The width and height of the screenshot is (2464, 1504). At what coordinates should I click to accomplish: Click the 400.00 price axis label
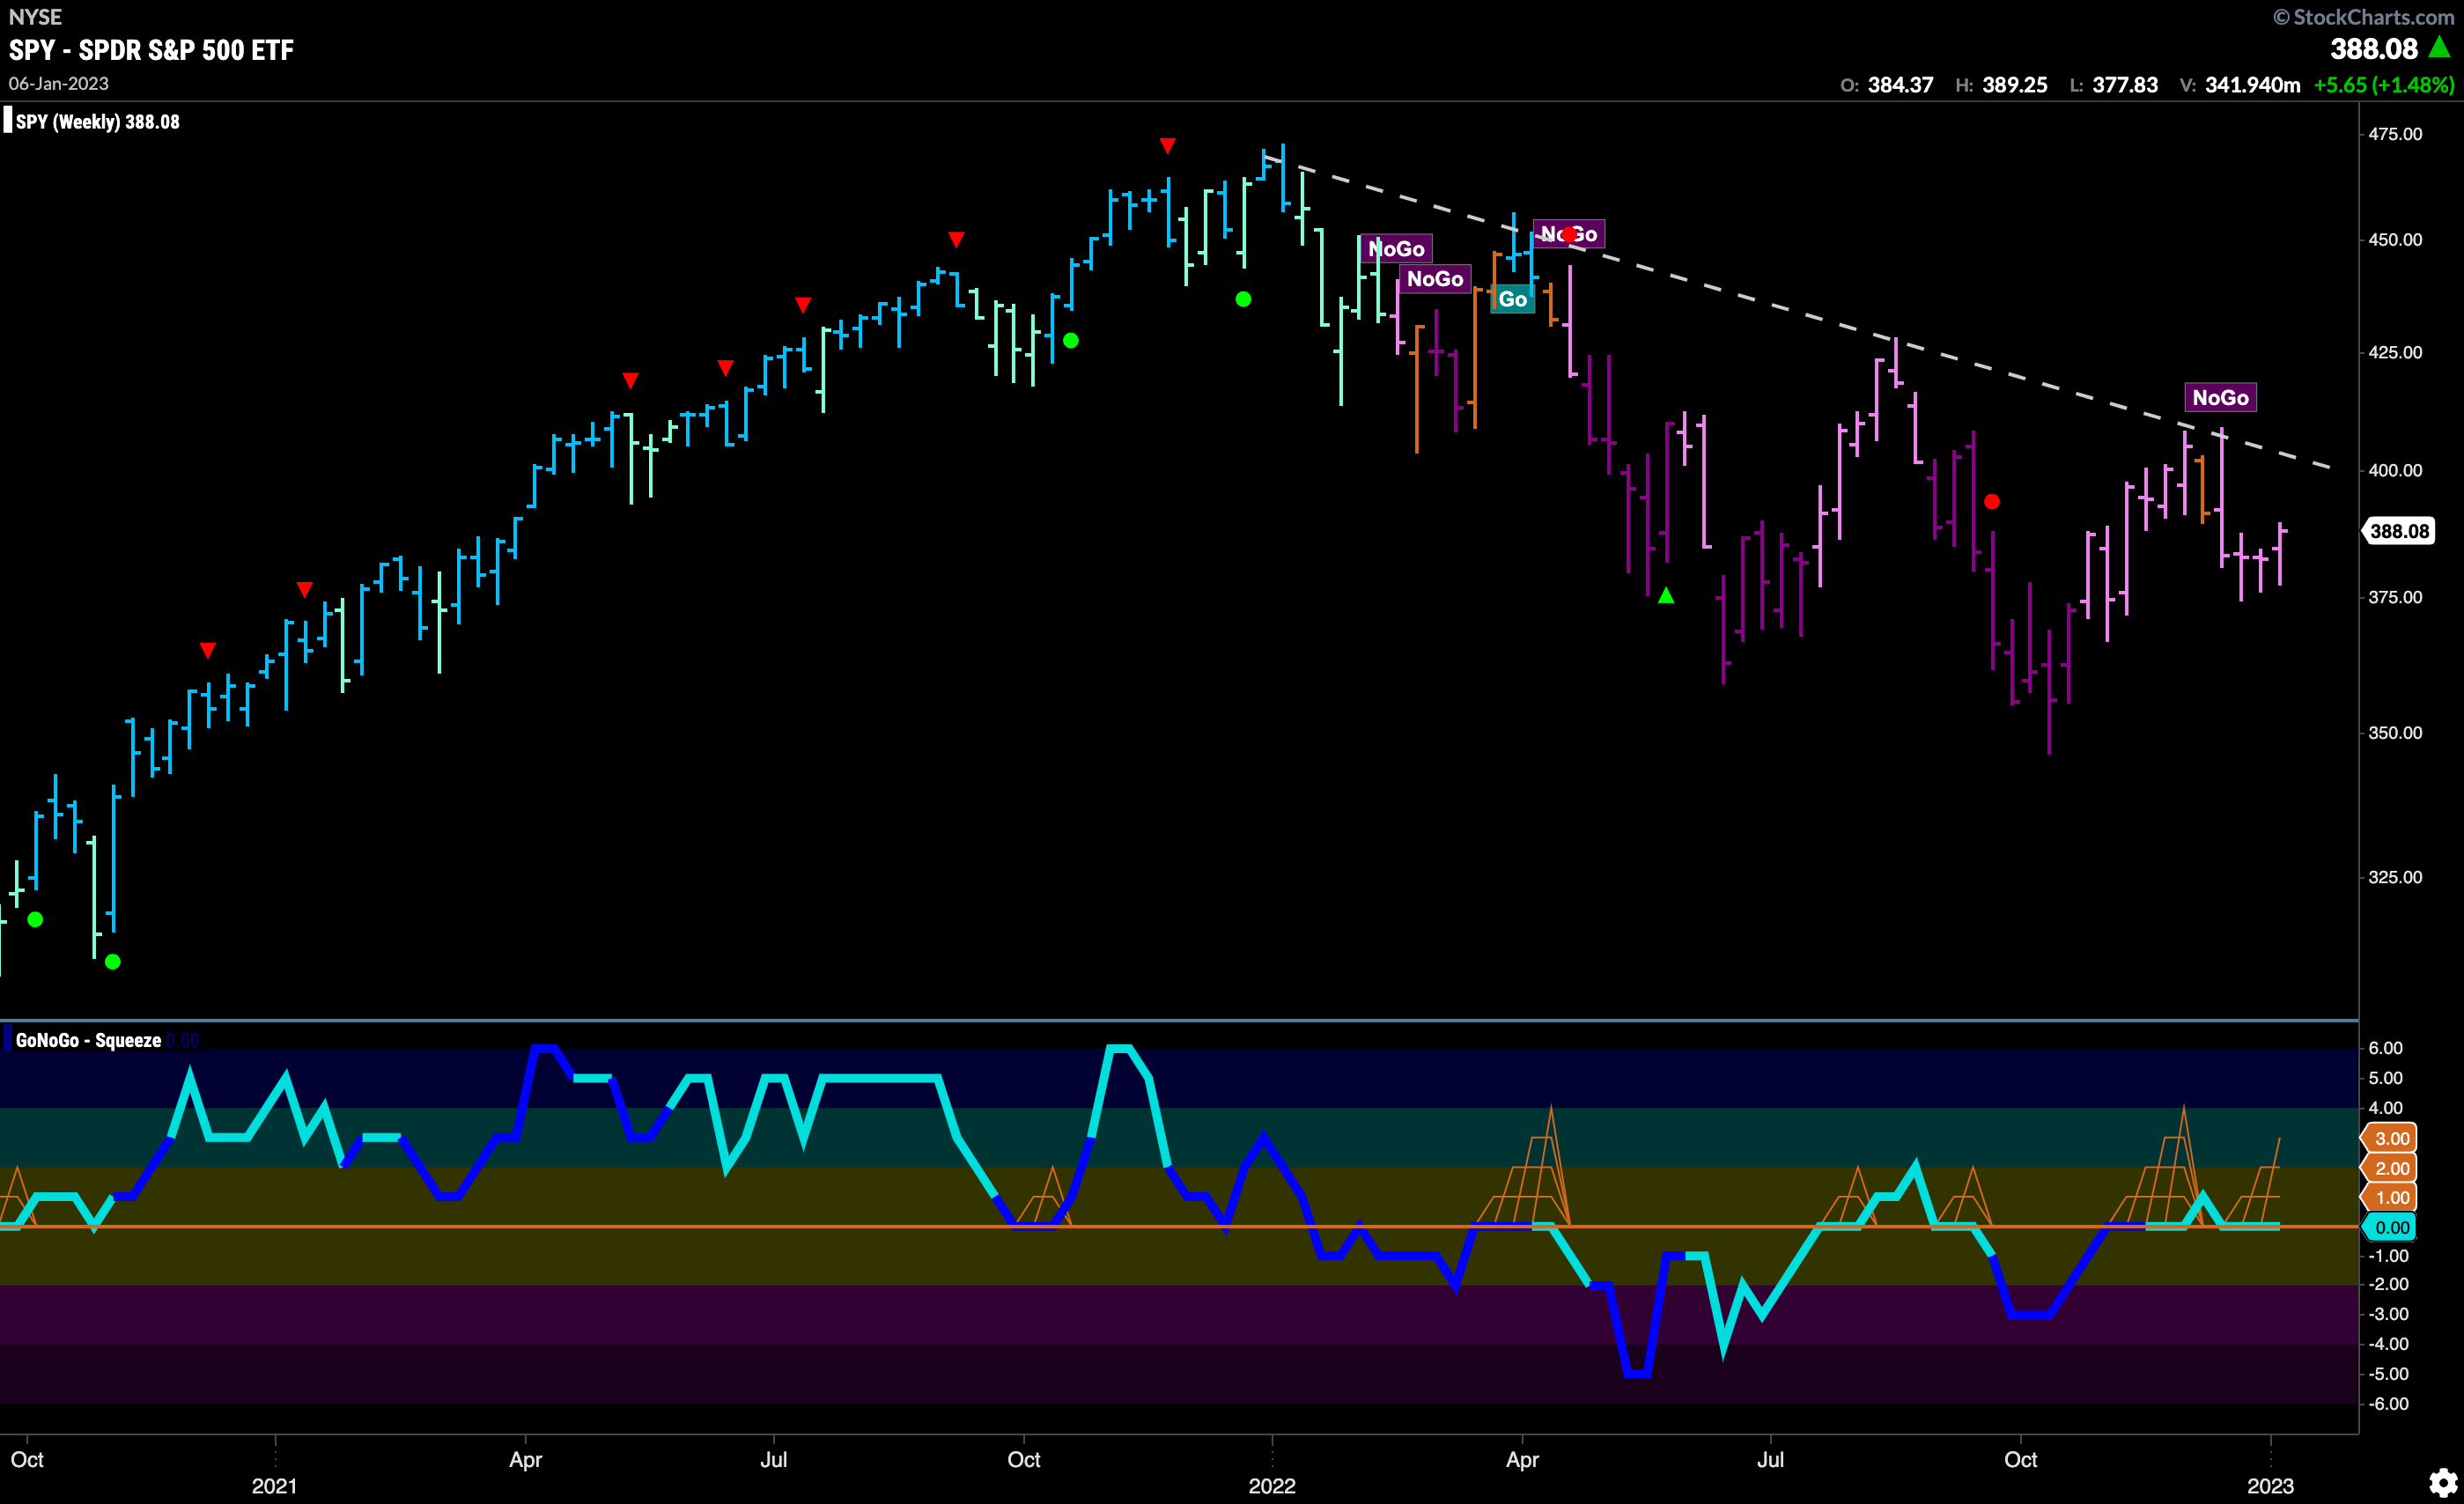coord(2395,470)
